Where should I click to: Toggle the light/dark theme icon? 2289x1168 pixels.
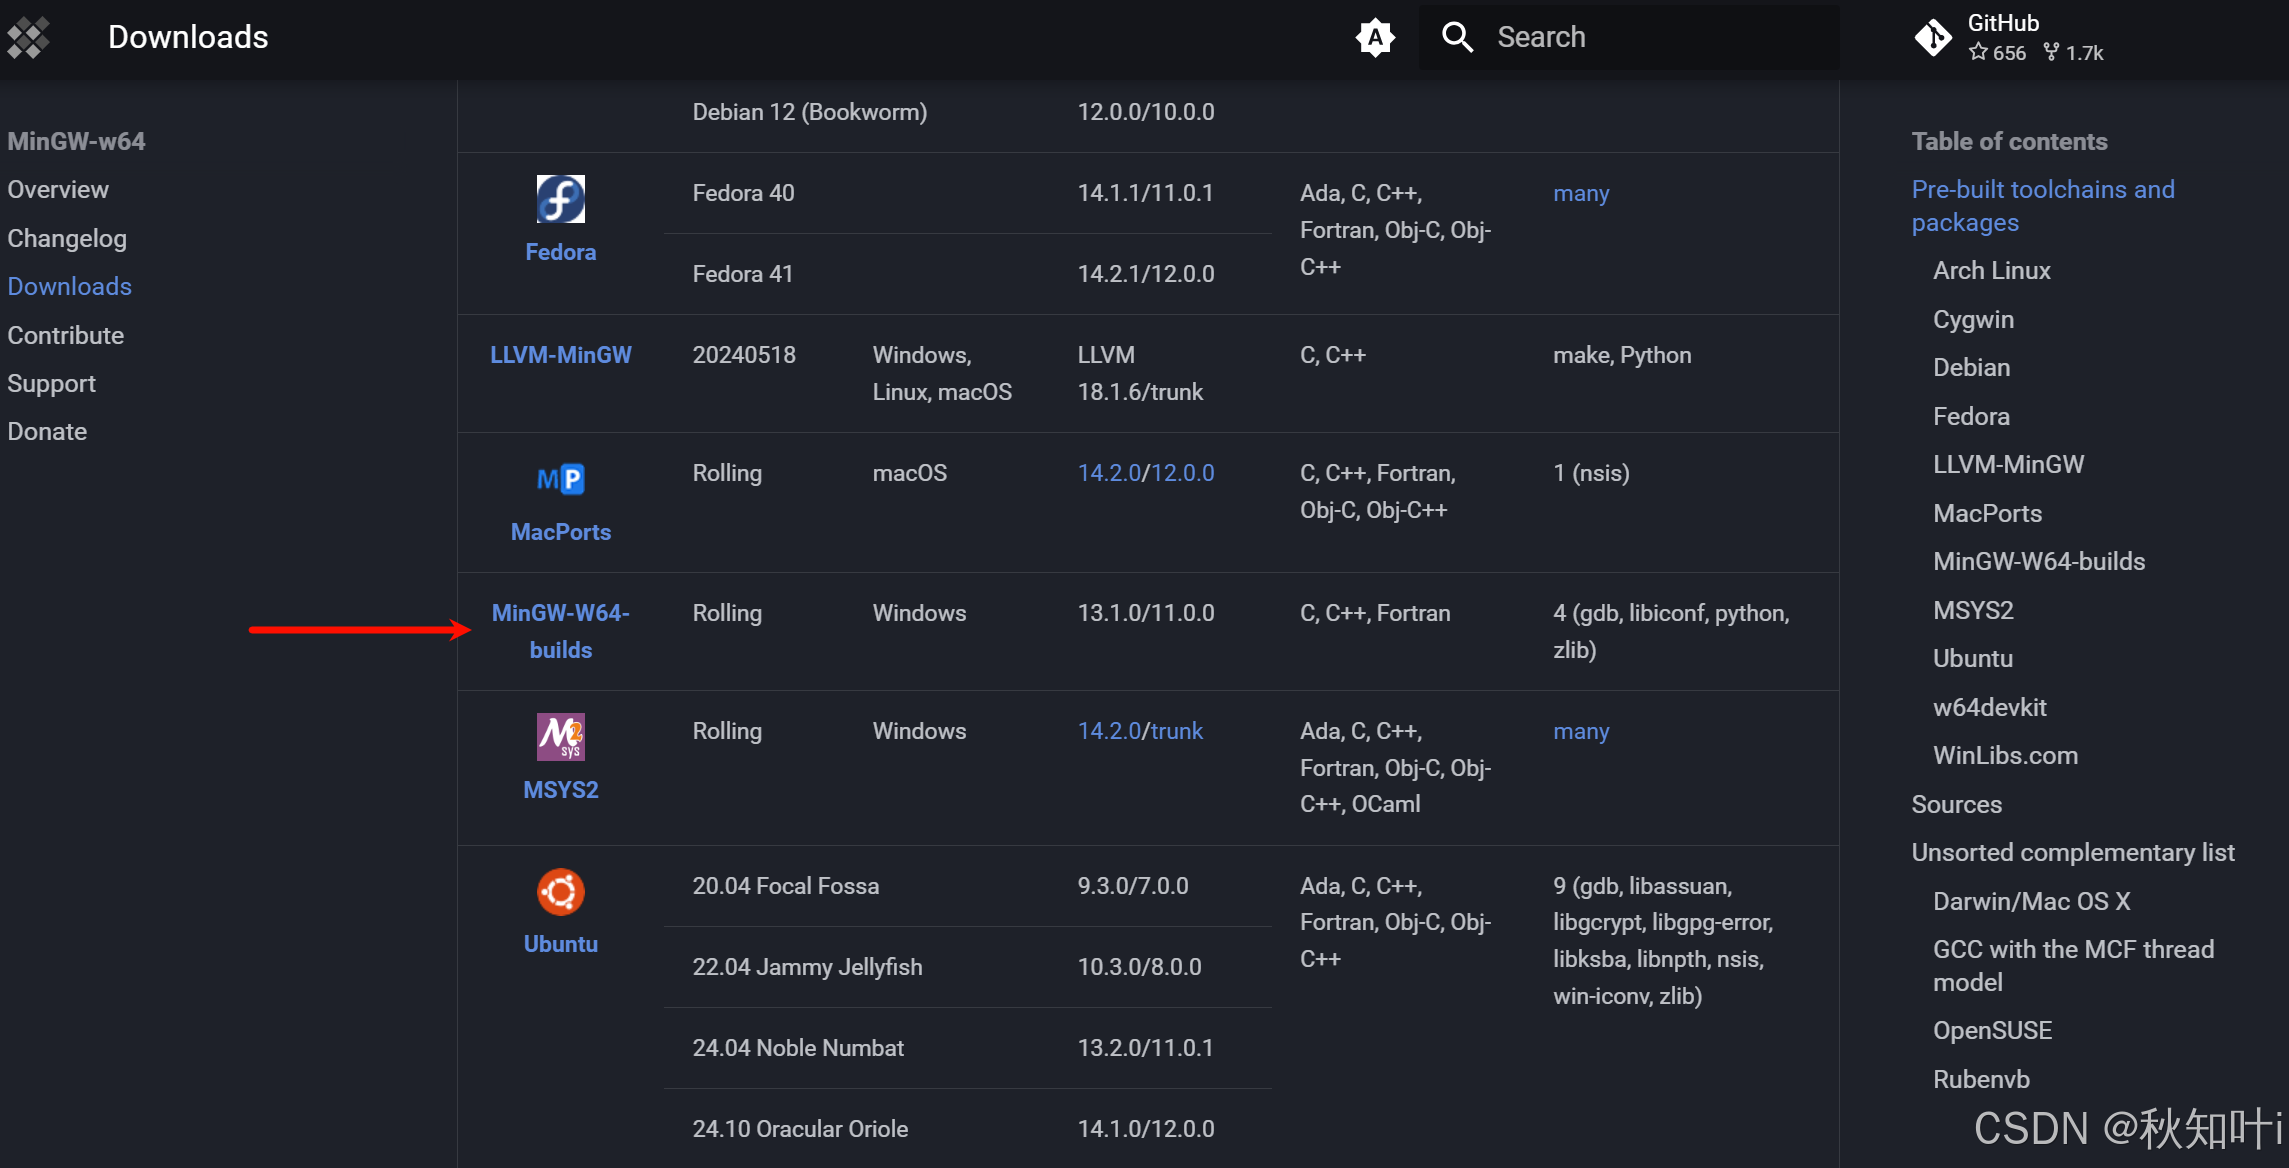1375,38
